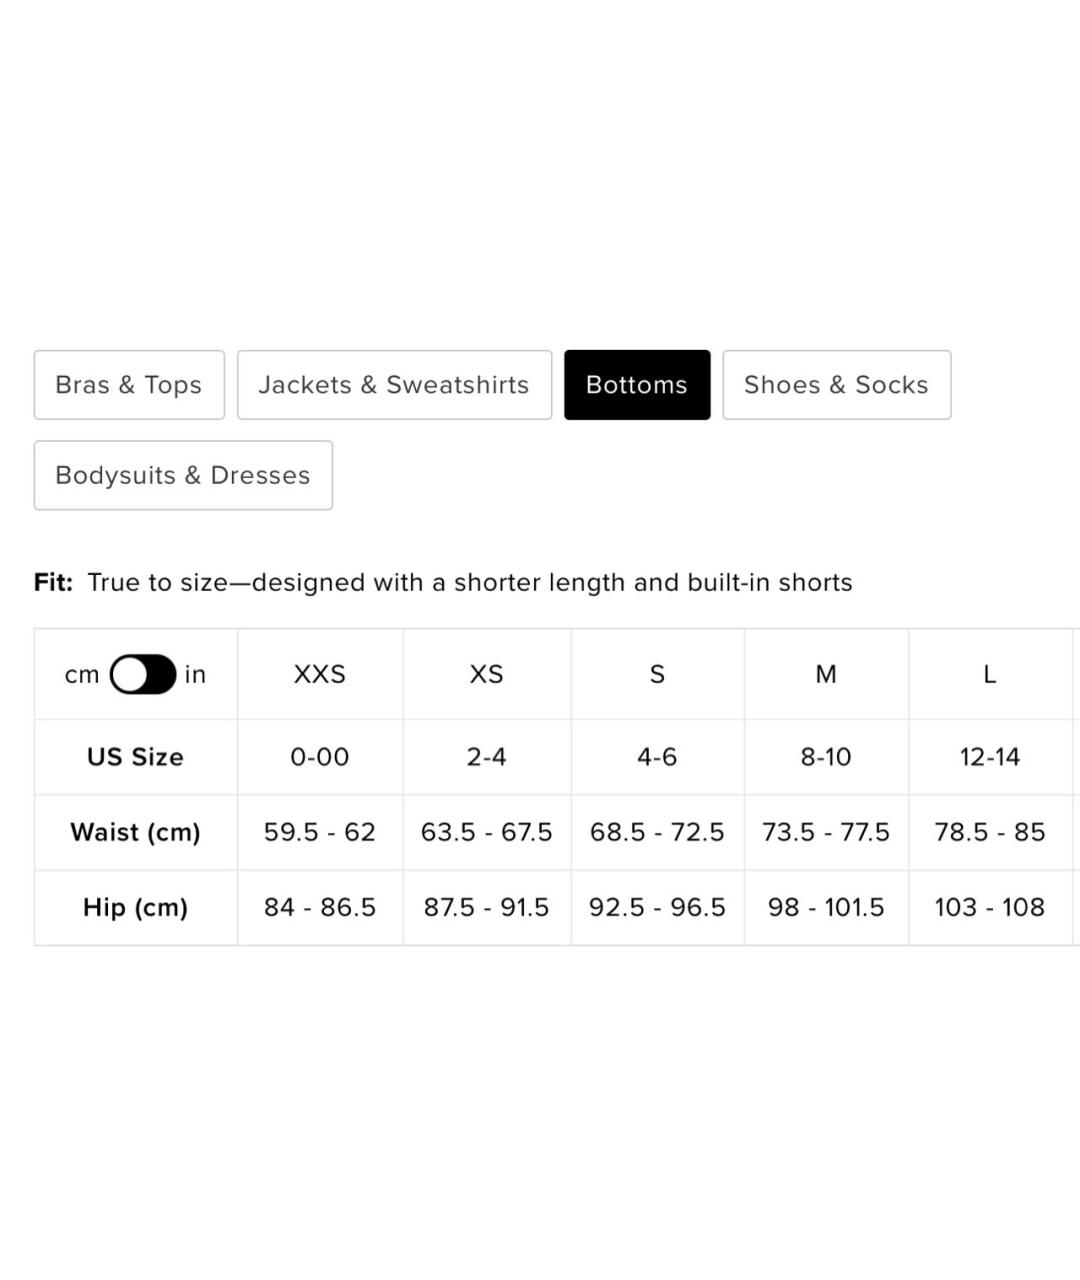Click the S size column header
Image resolution: width=1080 pixels, height=1280 pixels.
pos(657,674)
